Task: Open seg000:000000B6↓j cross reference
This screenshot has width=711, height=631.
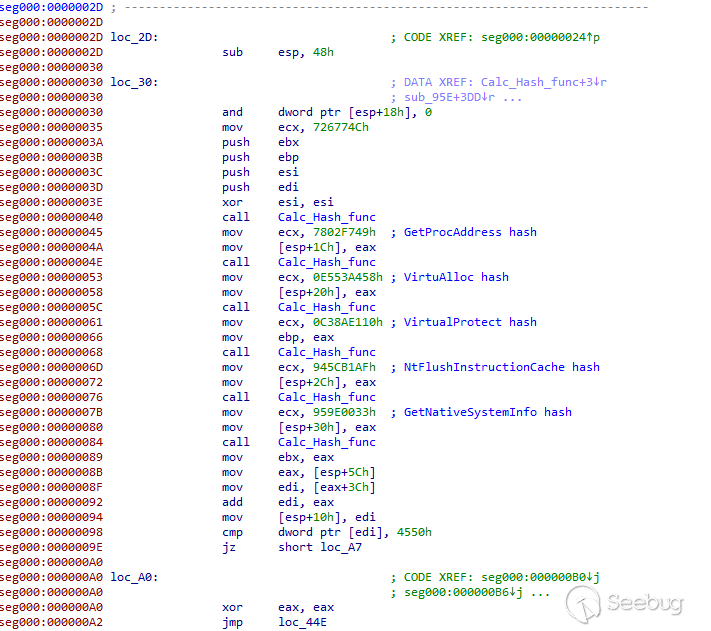Action: [x=463, y=592]
